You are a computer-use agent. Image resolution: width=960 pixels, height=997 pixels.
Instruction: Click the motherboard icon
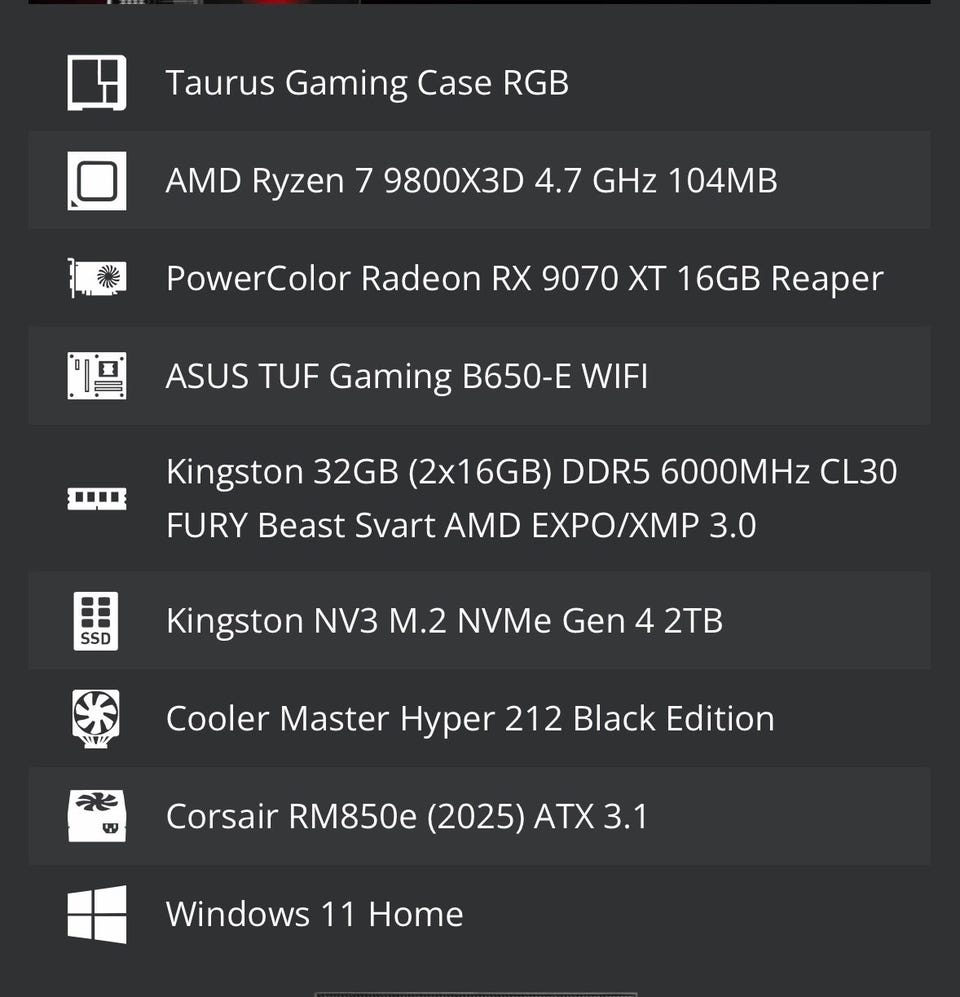(x=97, y=376)
